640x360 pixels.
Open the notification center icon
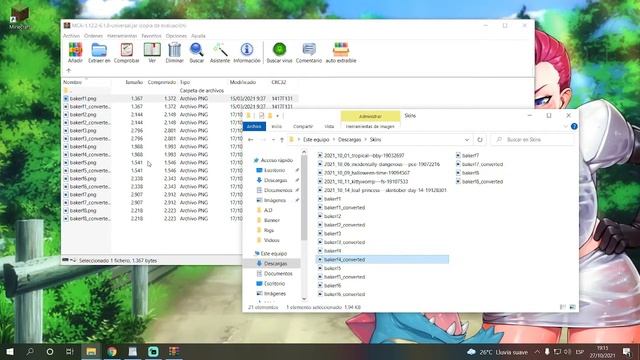(627, 351)
